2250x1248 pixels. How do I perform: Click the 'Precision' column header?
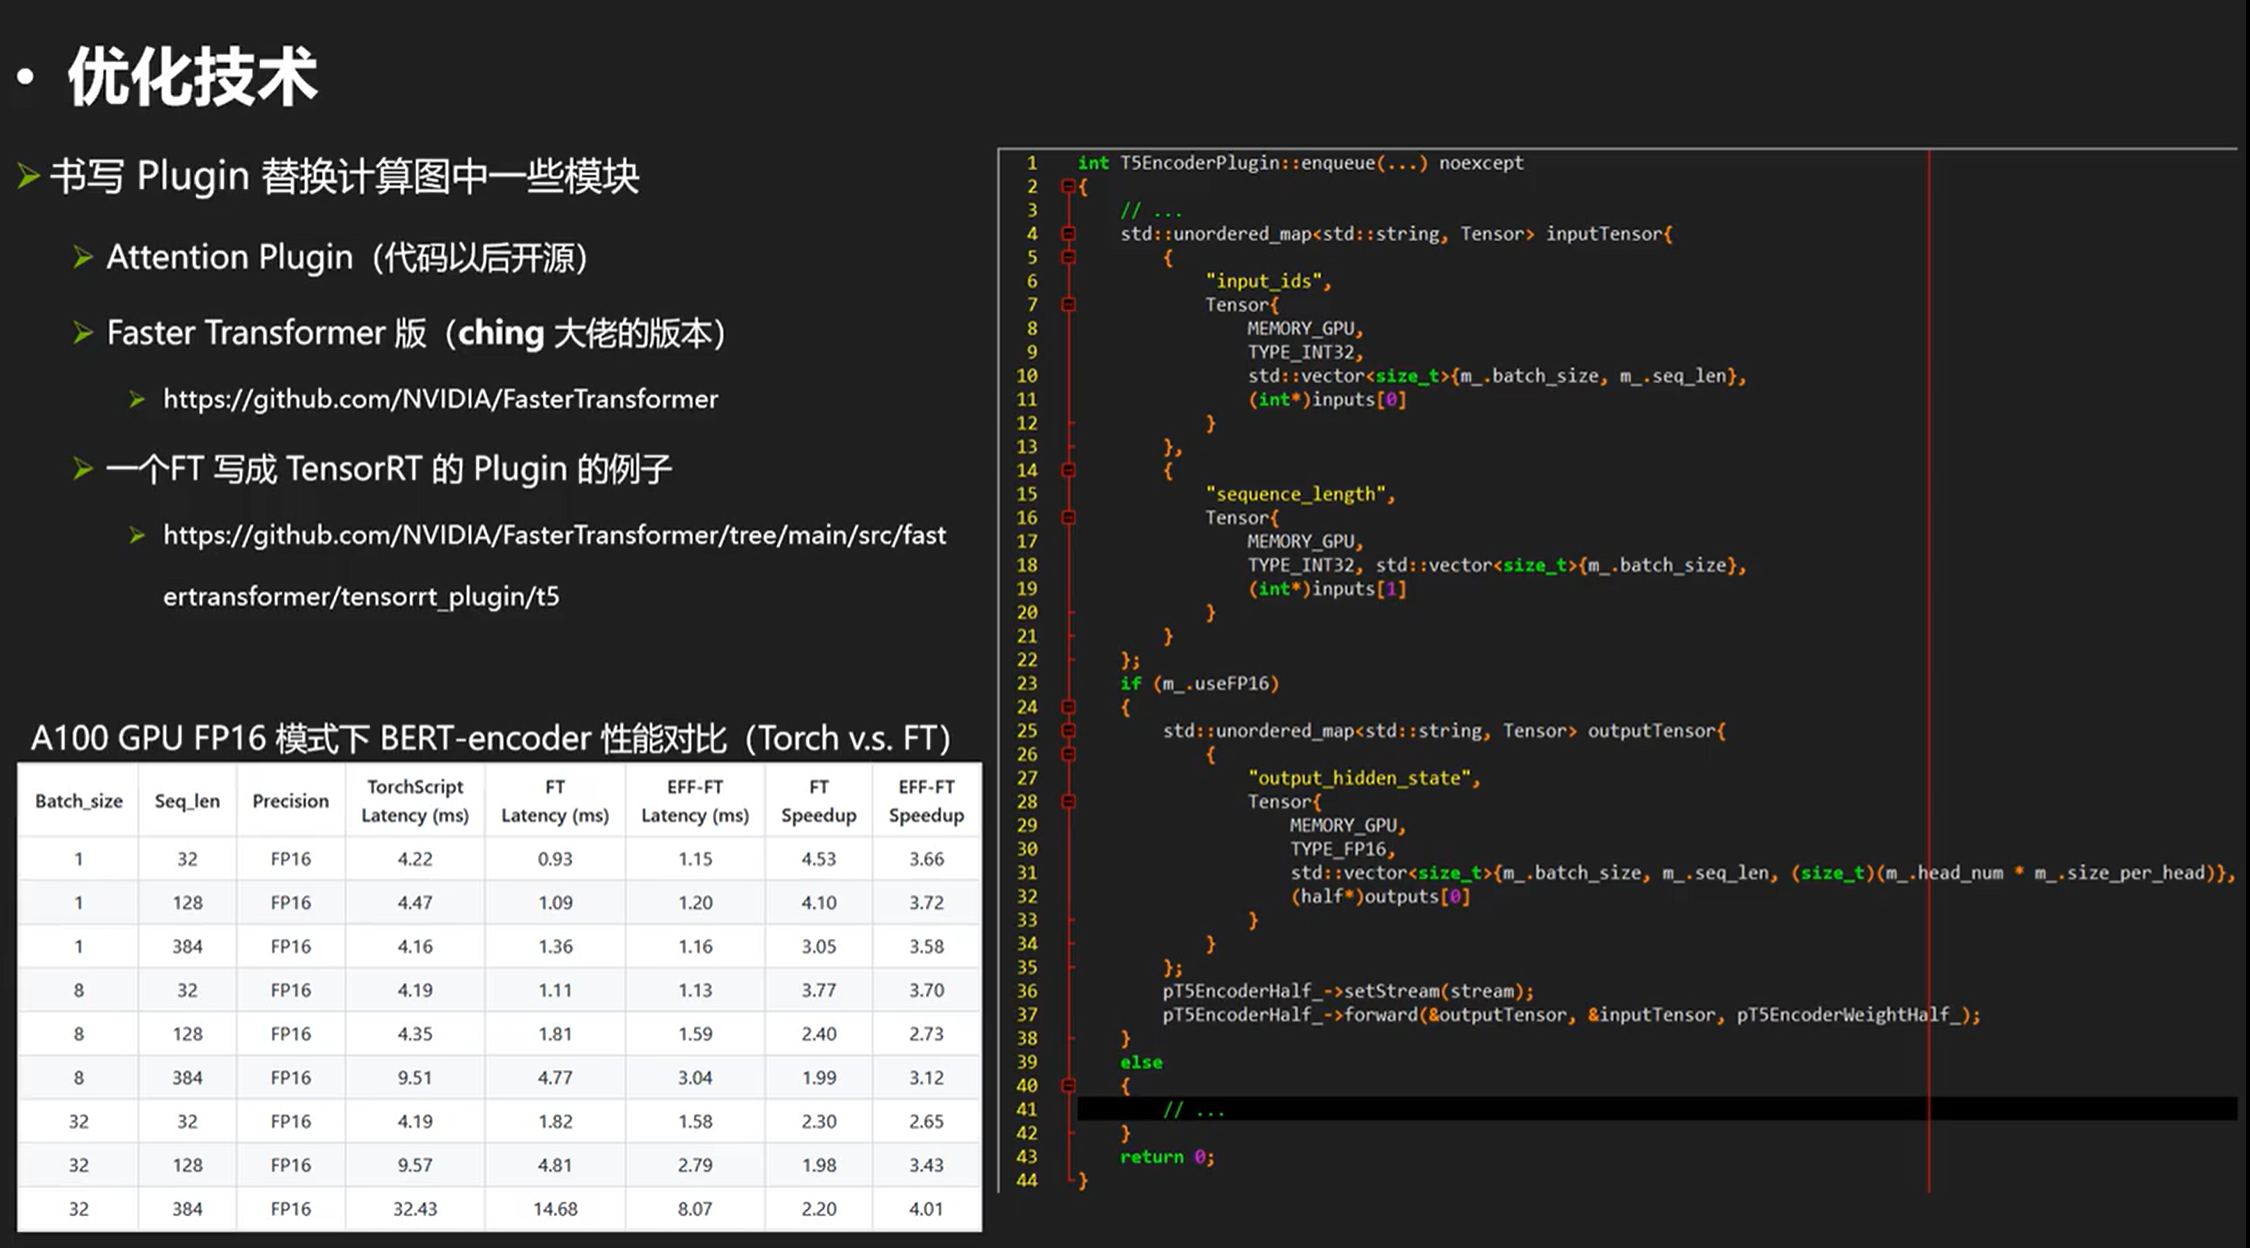point(290,801)
